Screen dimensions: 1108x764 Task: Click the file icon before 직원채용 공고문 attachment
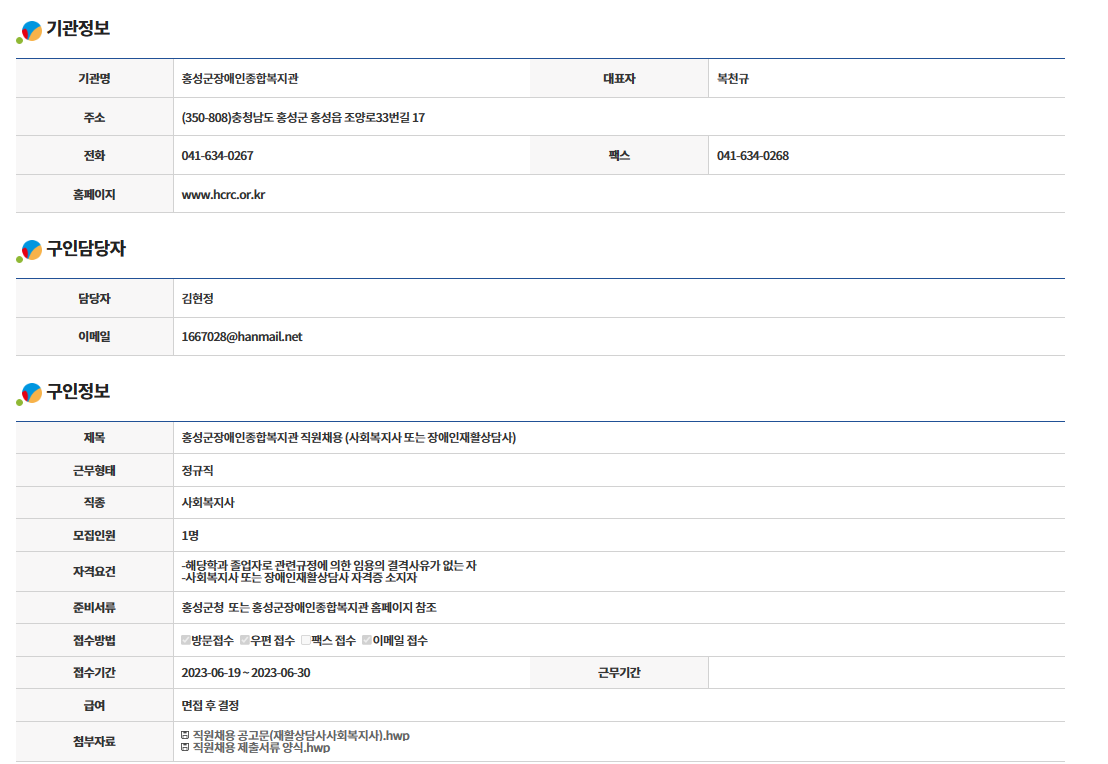185,736
